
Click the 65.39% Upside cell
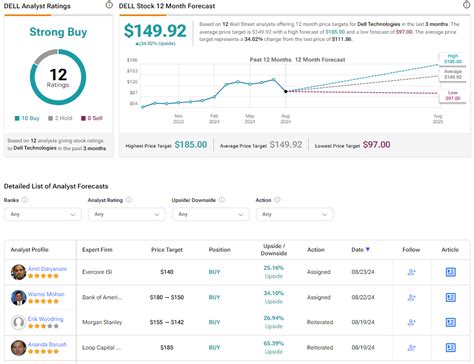pos(274,347)
